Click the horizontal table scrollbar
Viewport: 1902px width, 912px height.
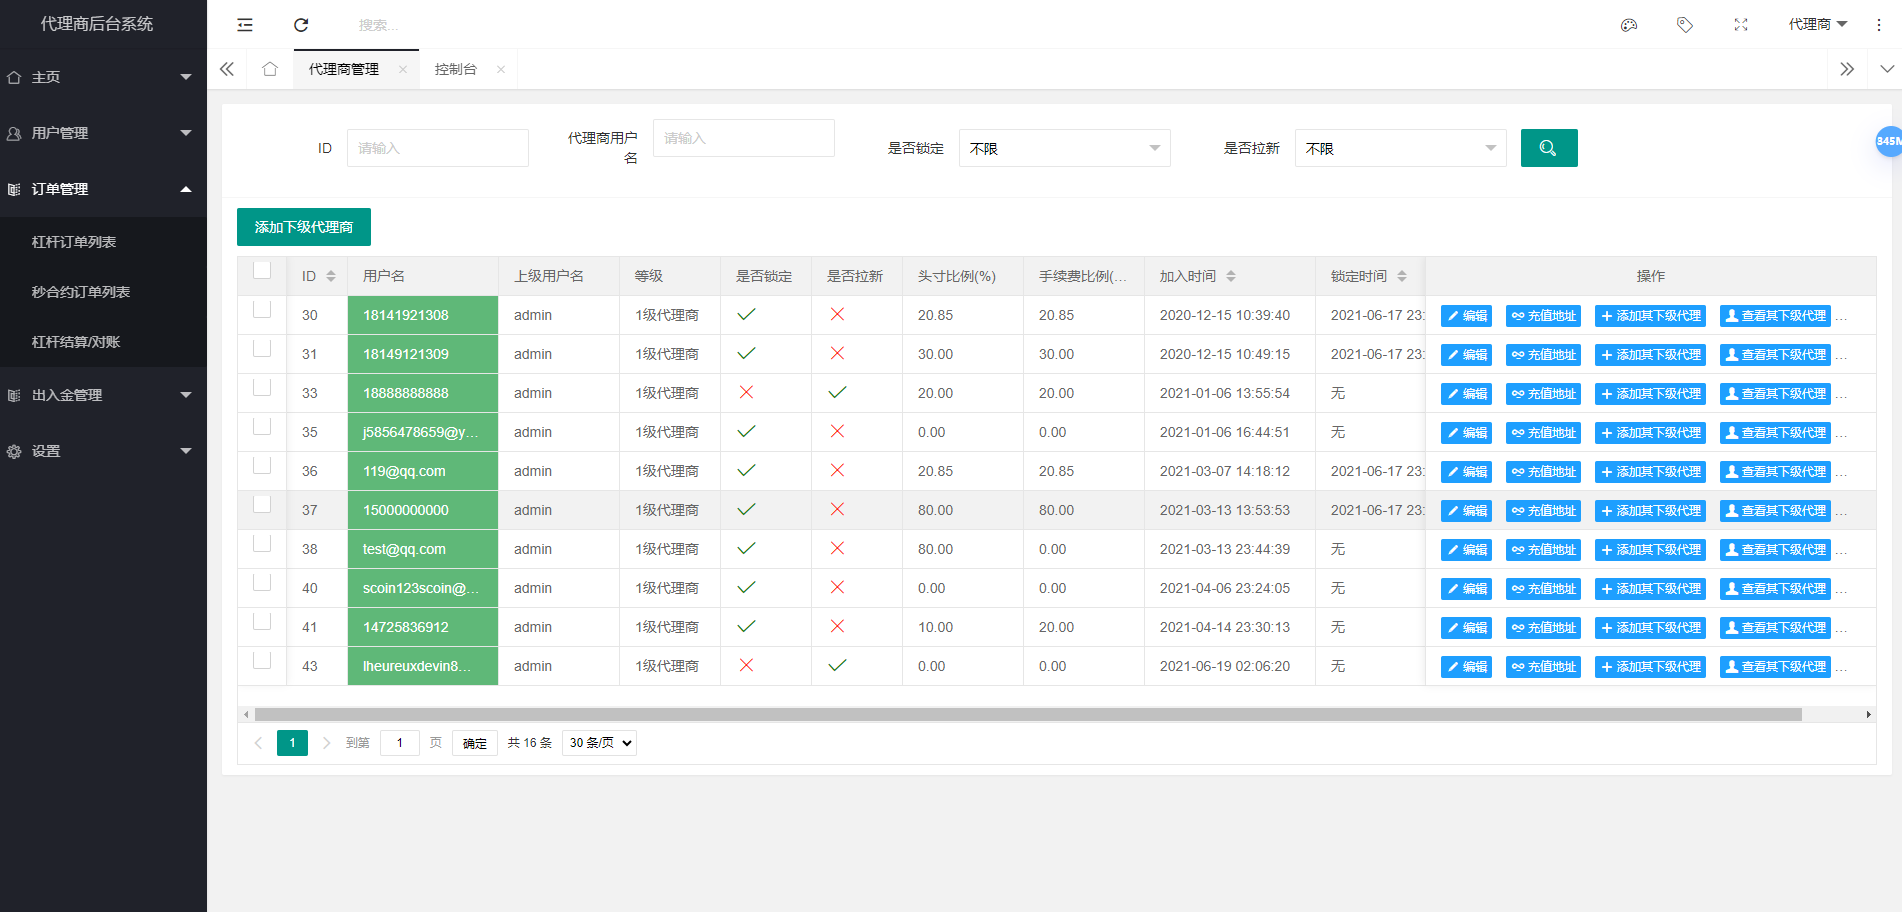1027,715
